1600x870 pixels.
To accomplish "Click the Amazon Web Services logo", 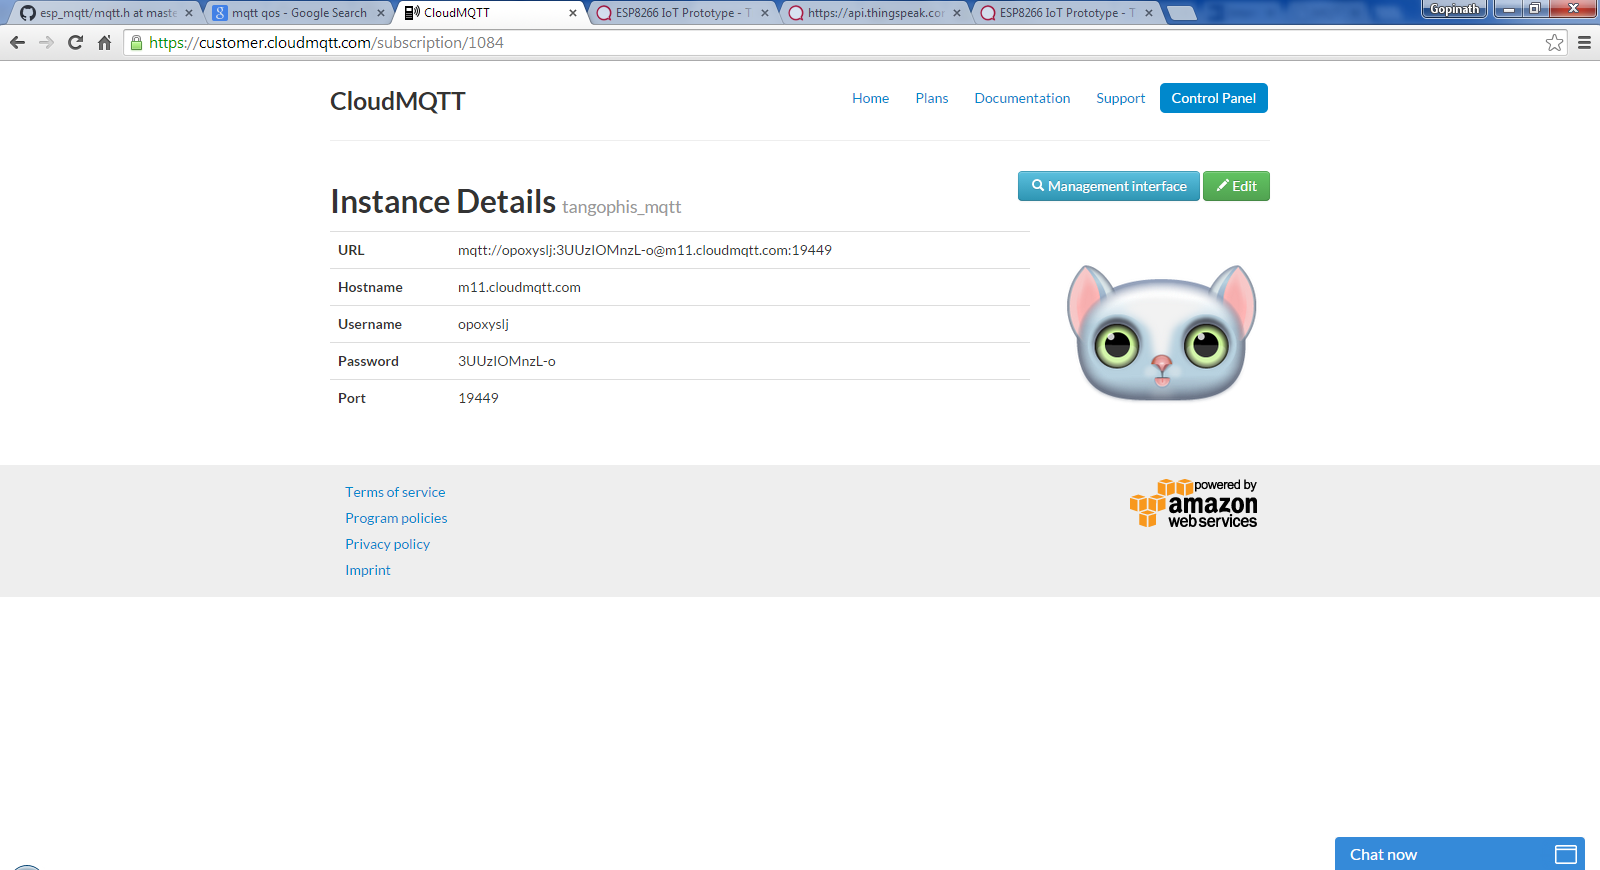I will click(1193, 503).
